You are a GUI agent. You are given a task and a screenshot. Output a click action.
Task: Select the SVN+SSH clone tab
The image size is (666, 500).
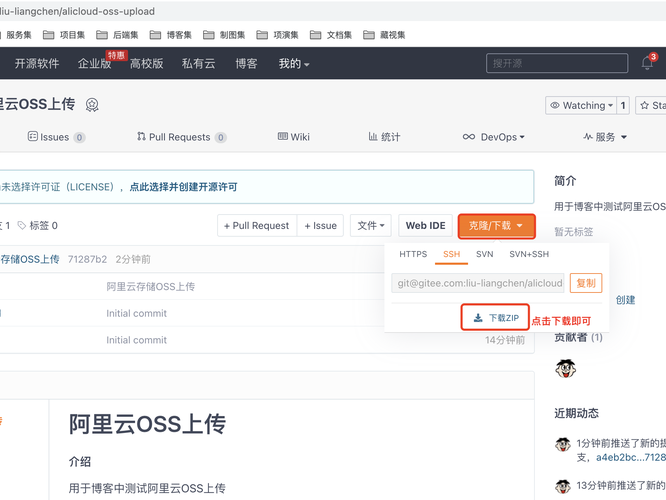tap(529, 254)
